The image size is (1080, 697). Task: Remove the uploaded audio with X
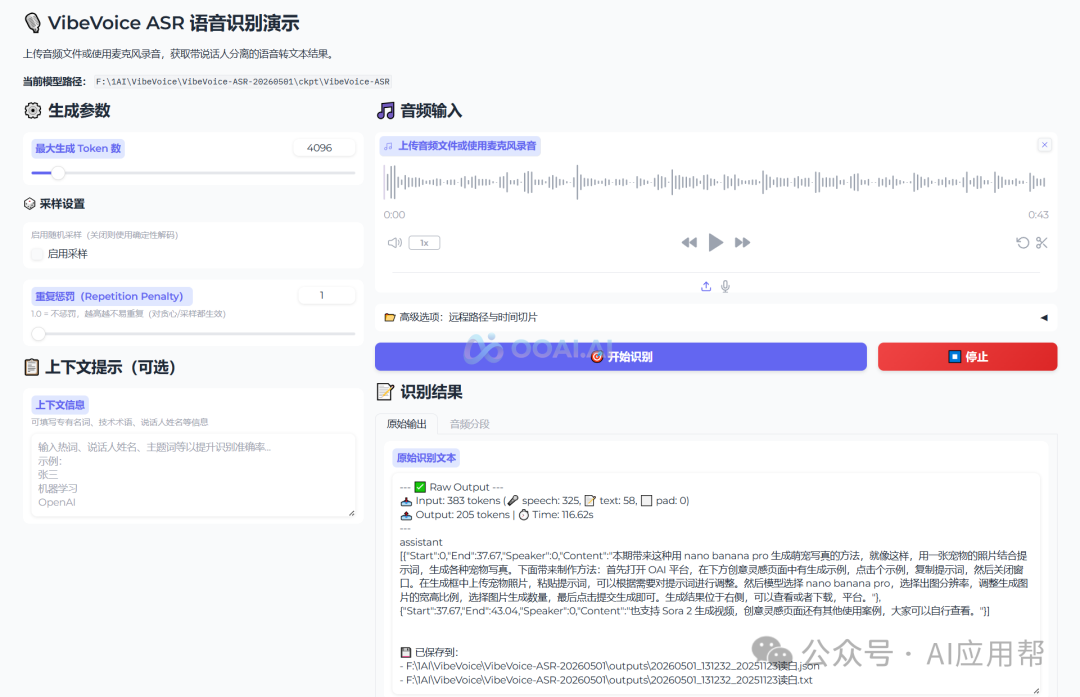click(1044, 145)
